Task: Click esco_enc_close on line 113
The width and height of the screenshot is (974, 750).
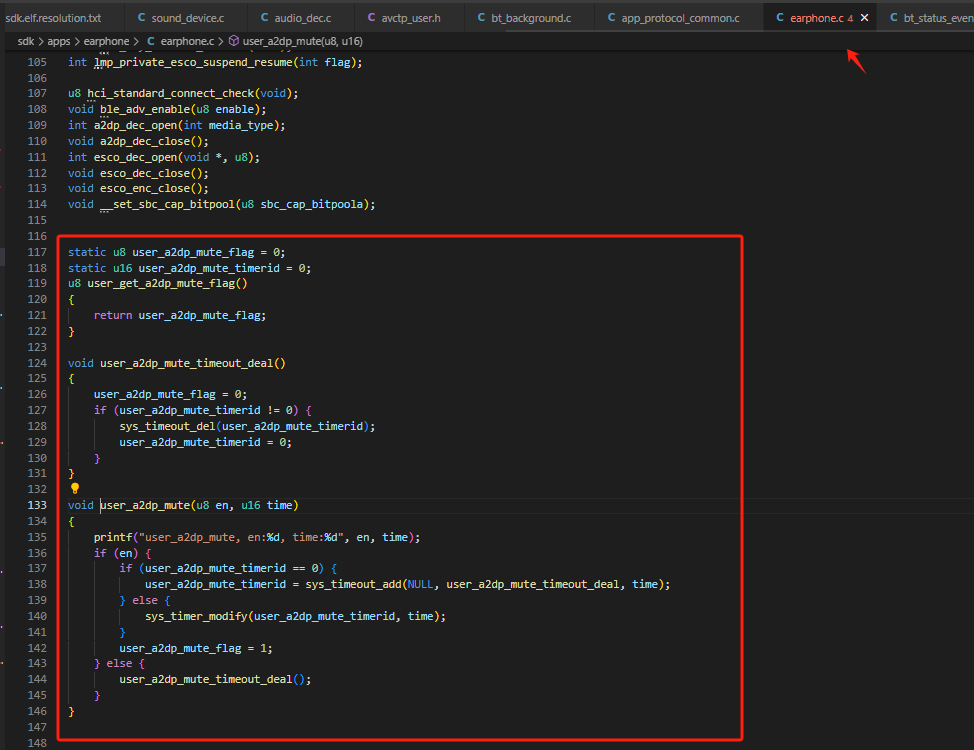Action: pos(145,188)
